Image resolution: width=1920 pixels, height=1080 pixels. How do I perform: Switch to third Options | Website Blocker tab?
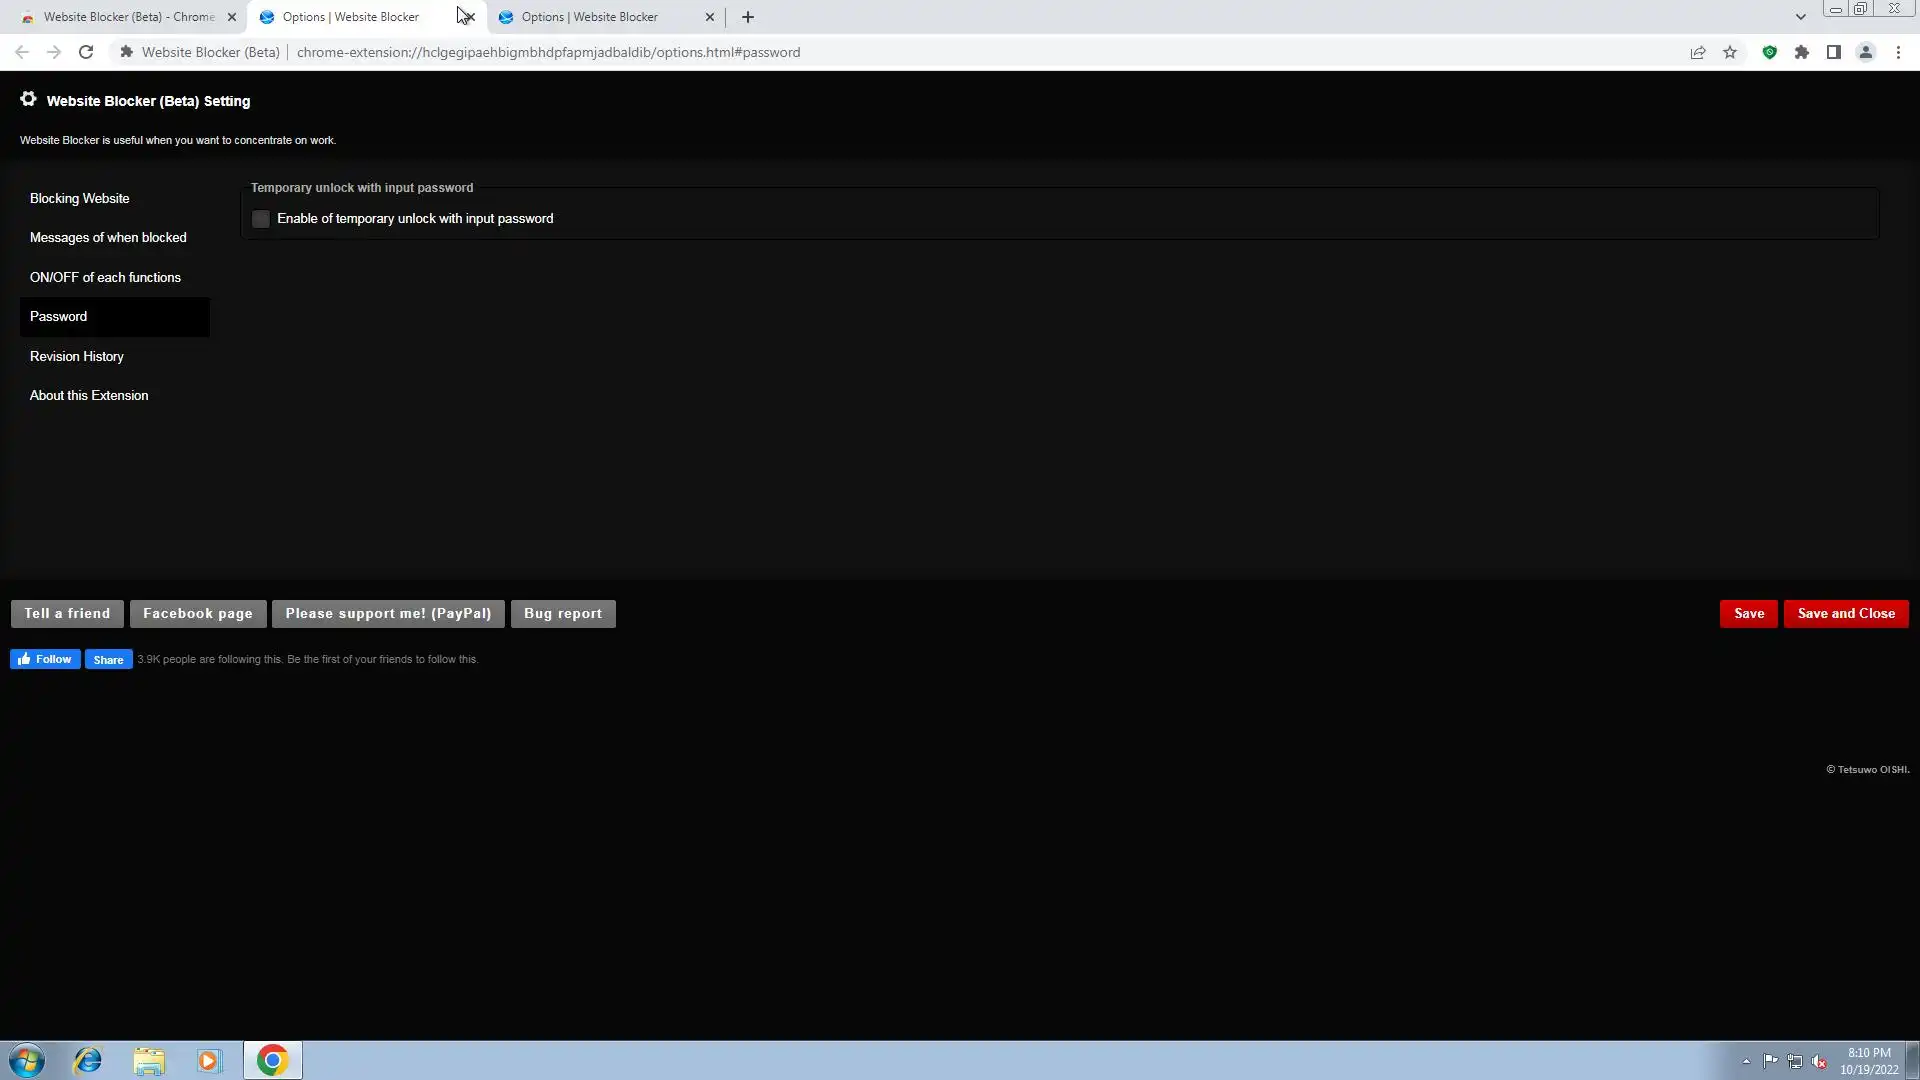point(590,17)
